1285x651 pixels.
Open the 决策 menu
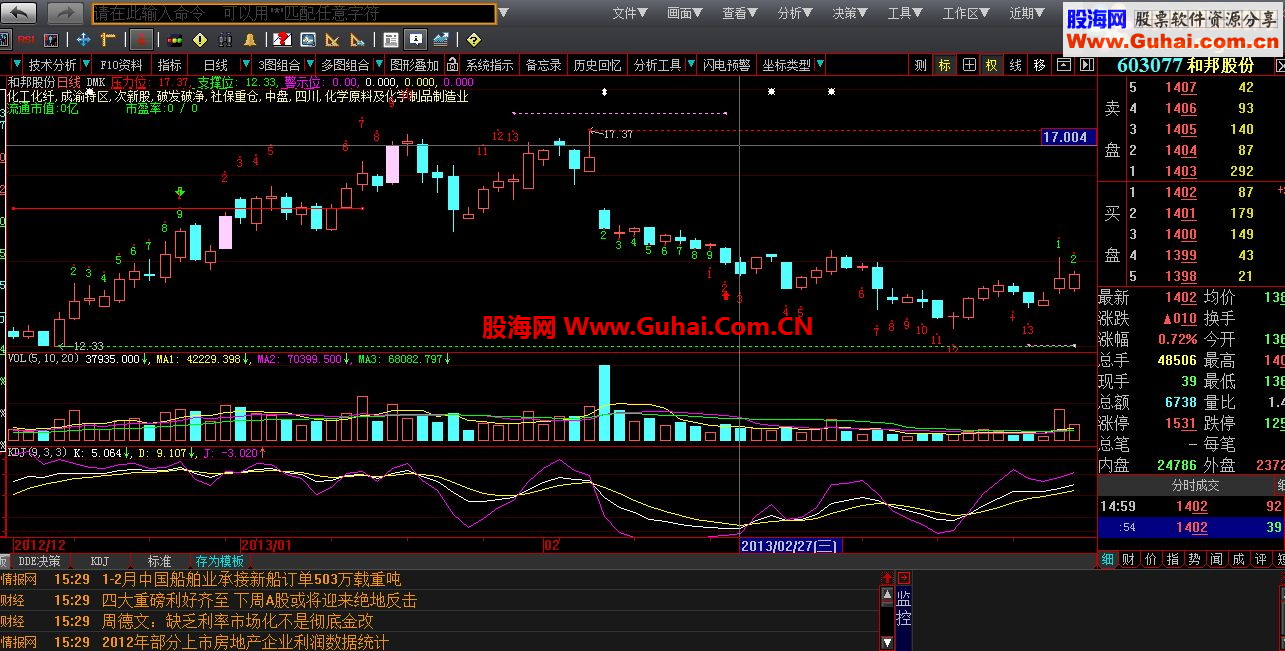[x=850, y=13]
